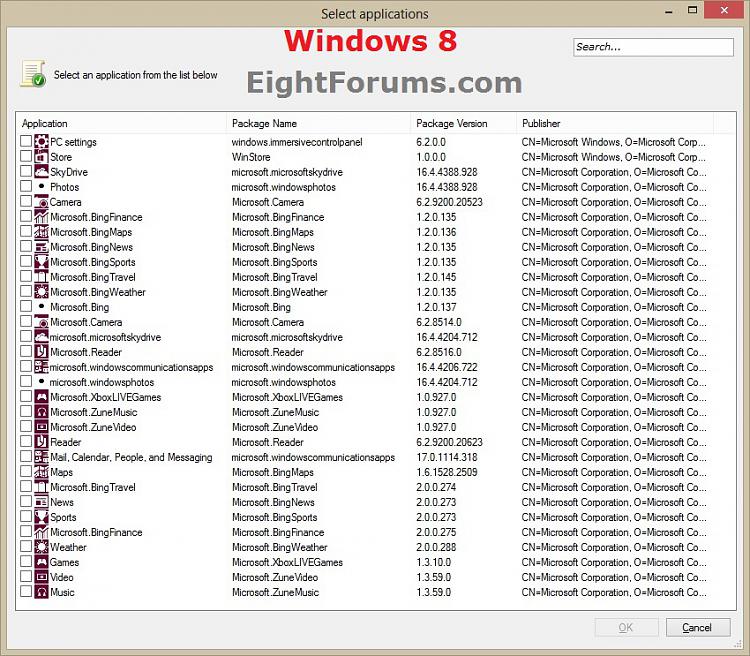This screenshot has height=656, width=750.
Task: Click the Maps app icon
Action: pos(41,472)
